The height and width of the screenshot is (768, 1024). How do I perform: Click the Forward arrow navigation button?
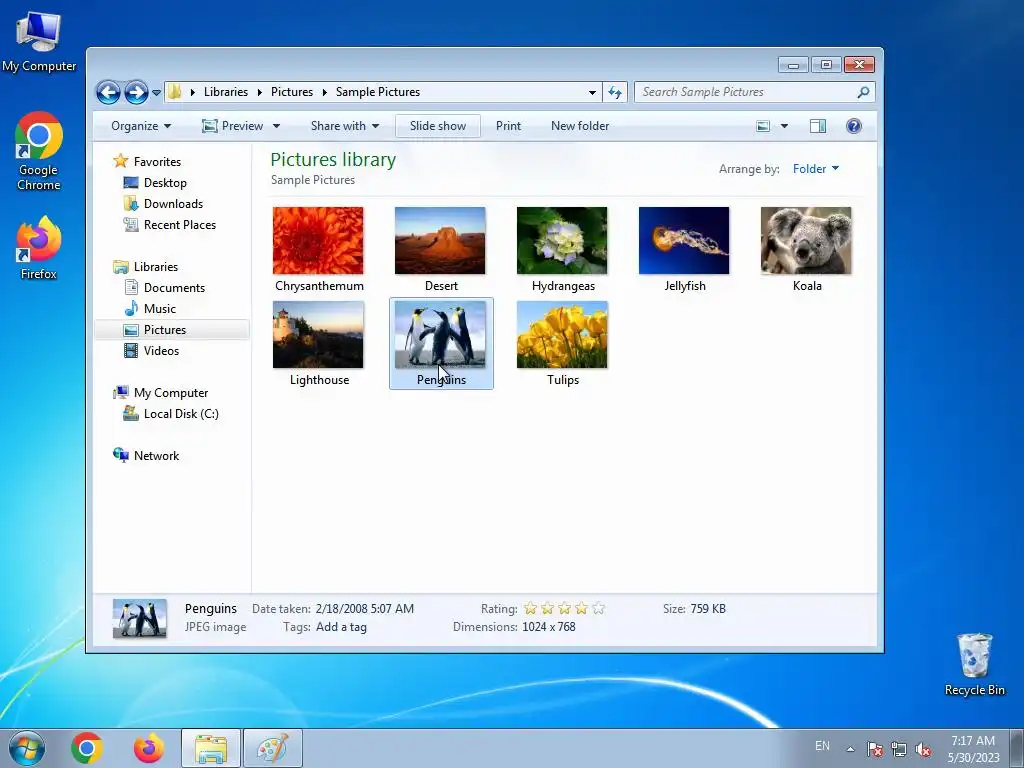(x=136, y=92)
